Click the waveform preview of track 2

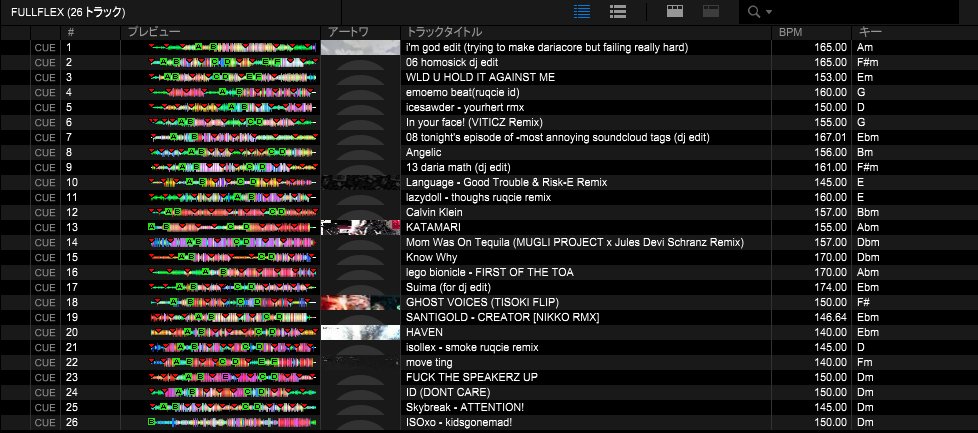click(x=234, y=62)
